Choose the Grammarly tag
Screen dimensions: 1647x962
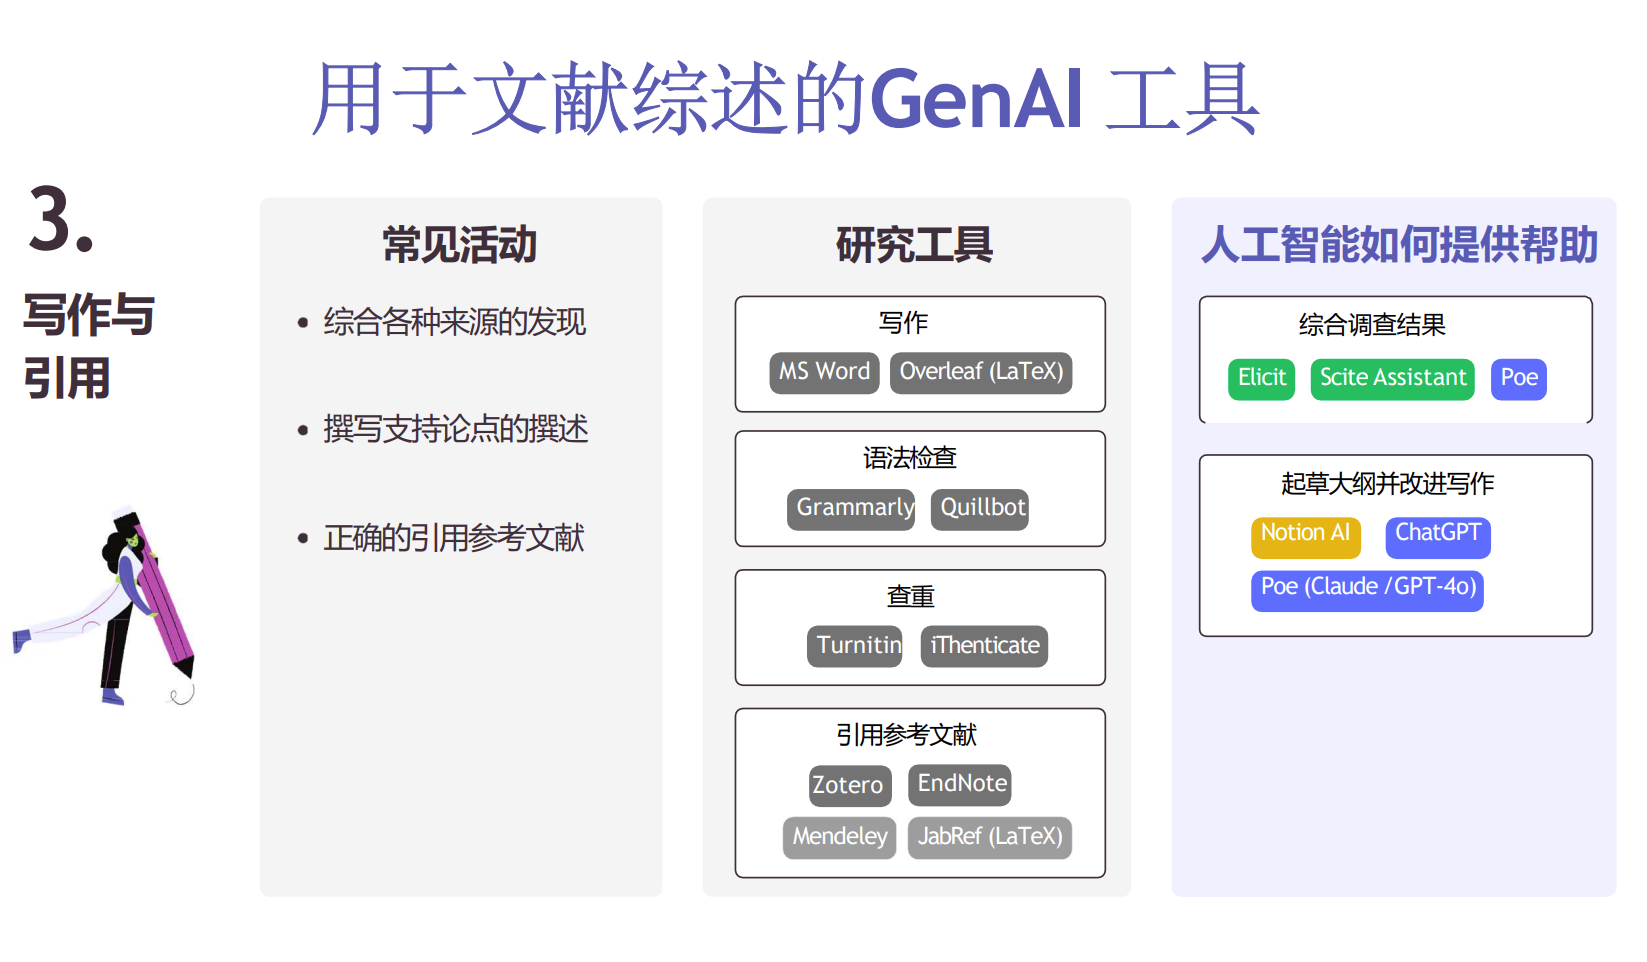click(851, 508)
